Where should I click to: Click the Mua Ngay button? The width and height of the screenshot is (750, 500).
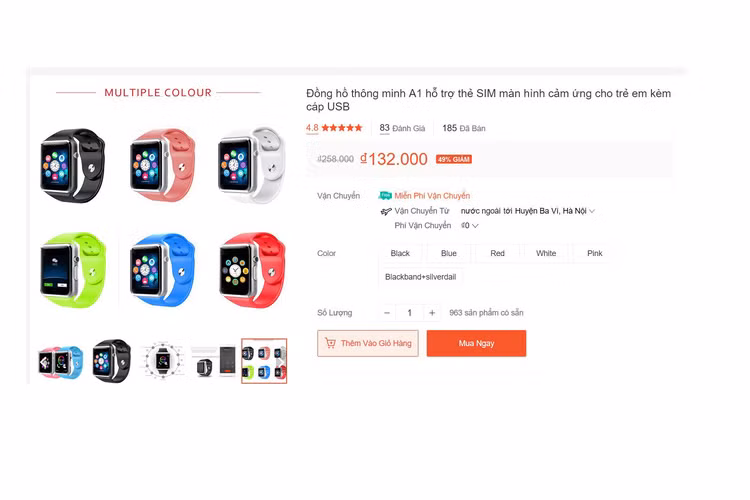pyautogui.click(x=476, y=343)
